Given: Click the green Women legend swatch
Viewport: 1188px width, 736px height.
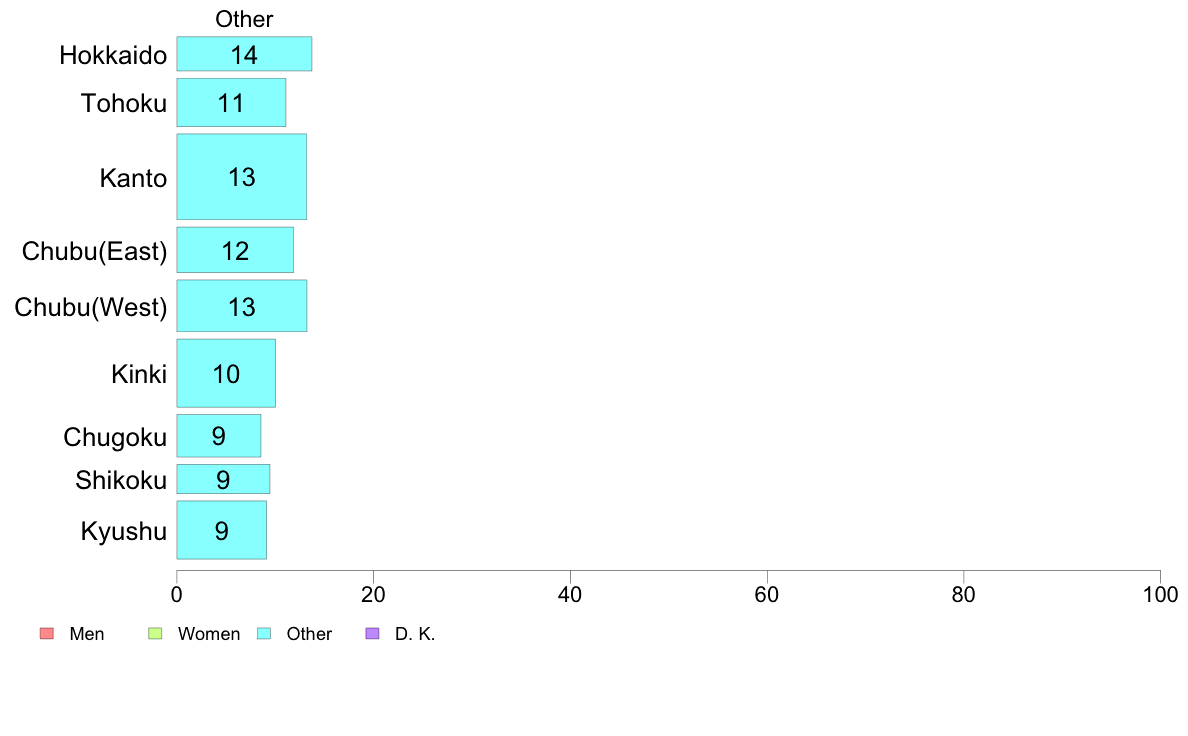Looking at the screenshot, I should coord(155,633).
